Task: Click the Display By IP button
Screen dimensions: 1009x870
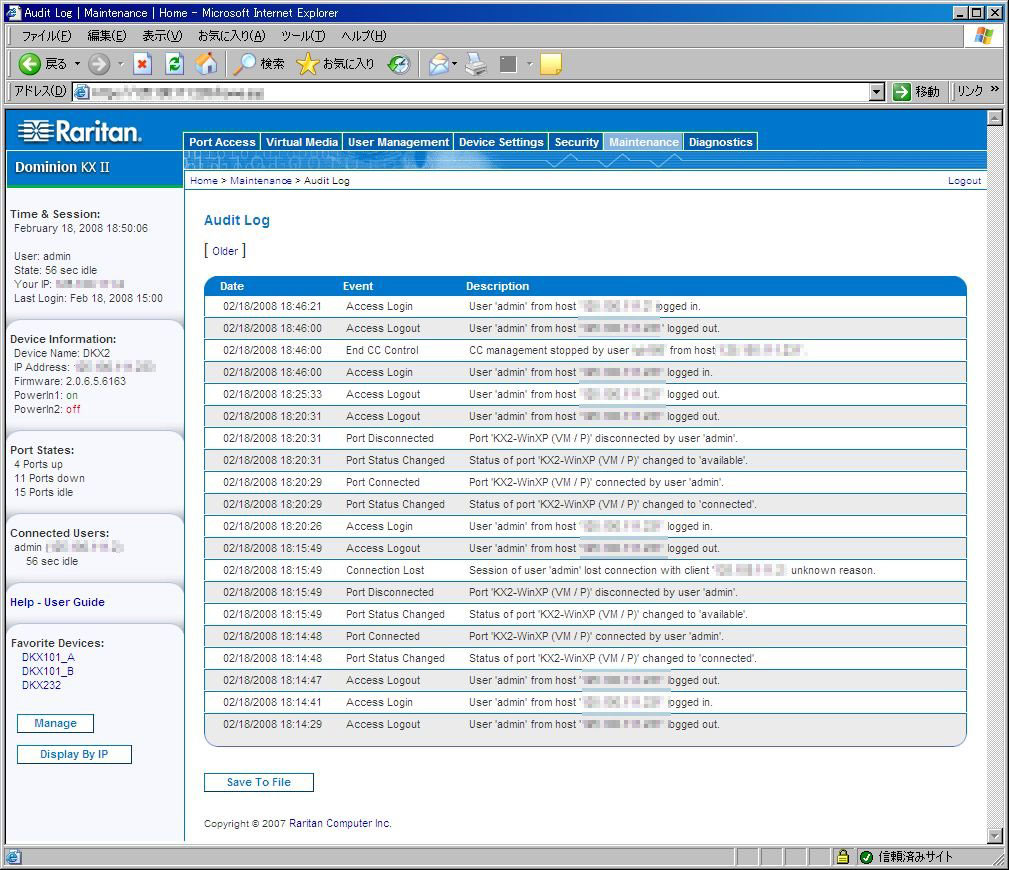Action: [x=74, y=754]
